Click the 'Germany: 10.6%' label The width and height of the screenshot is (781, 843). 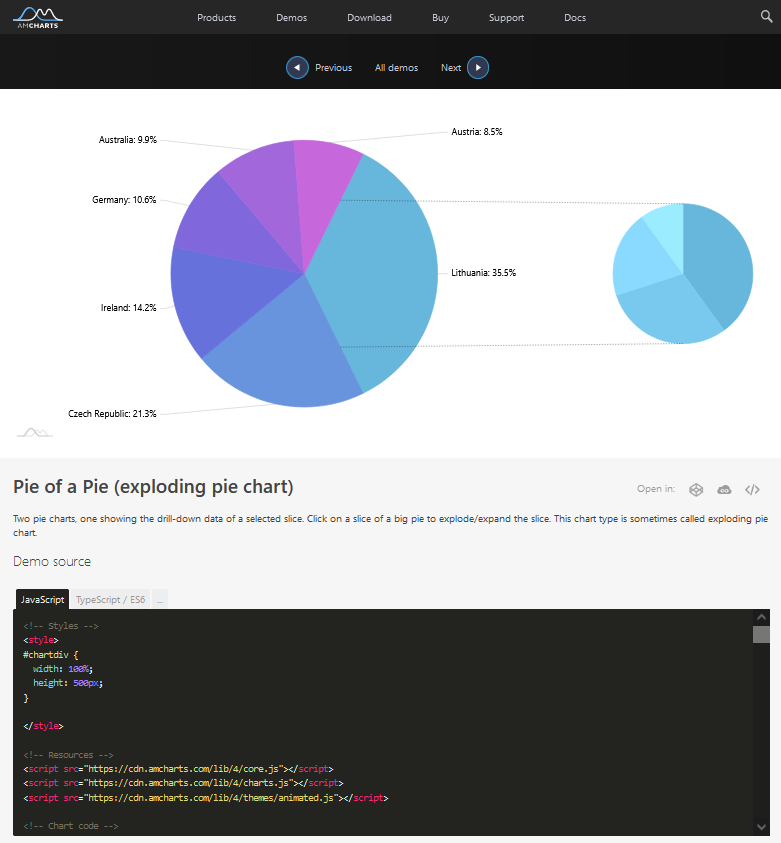(x=124, y=199)
